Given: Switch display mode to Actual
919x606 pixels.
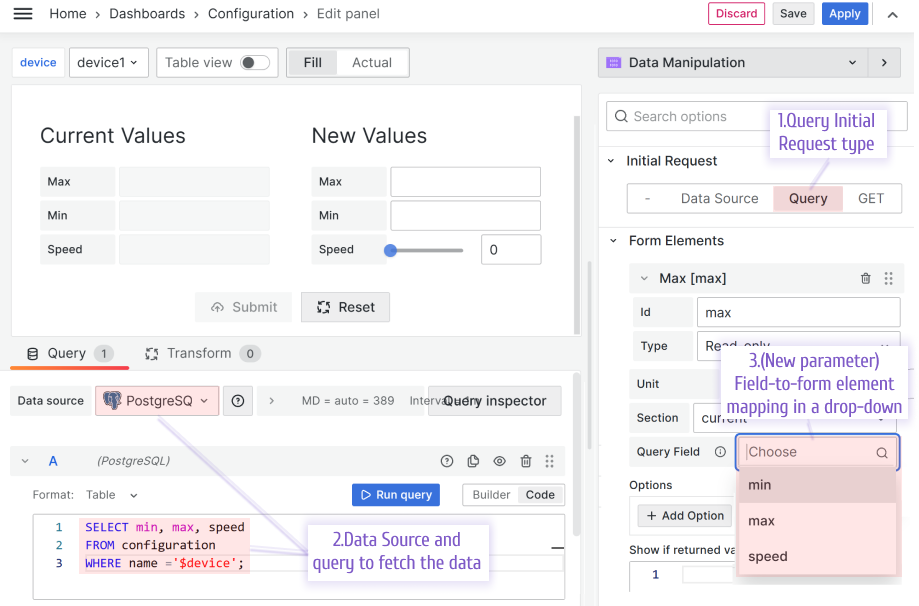Looking at the screenshot, I should tap(371, 61).
